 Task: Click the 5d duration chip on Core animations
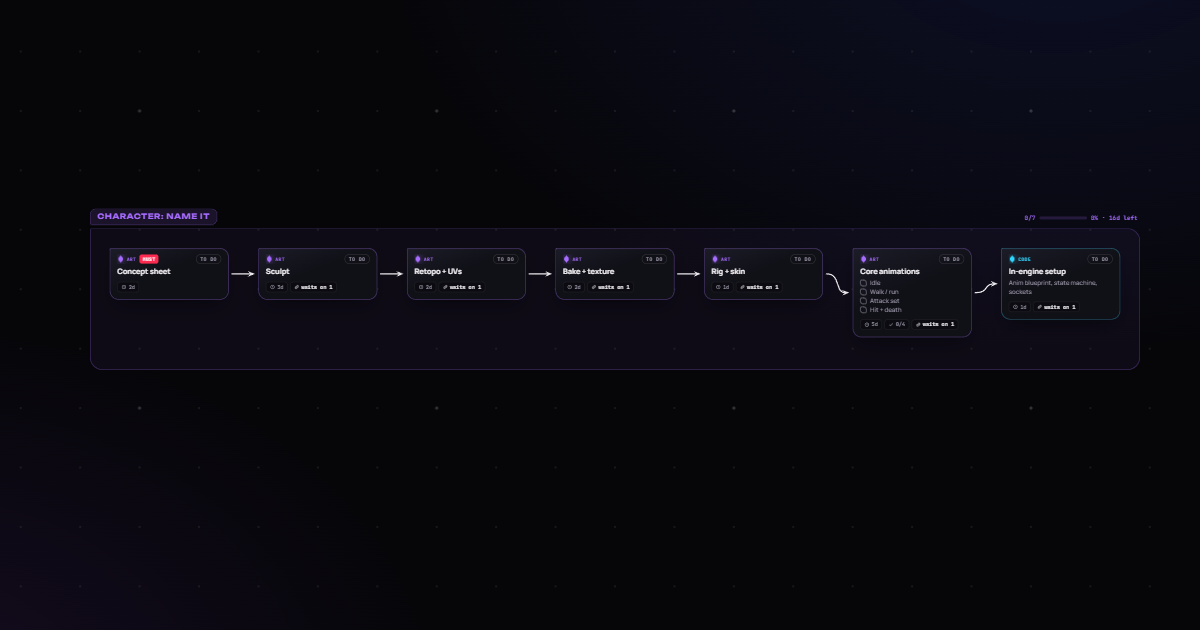pyautogui.click(x=871, y=324)
